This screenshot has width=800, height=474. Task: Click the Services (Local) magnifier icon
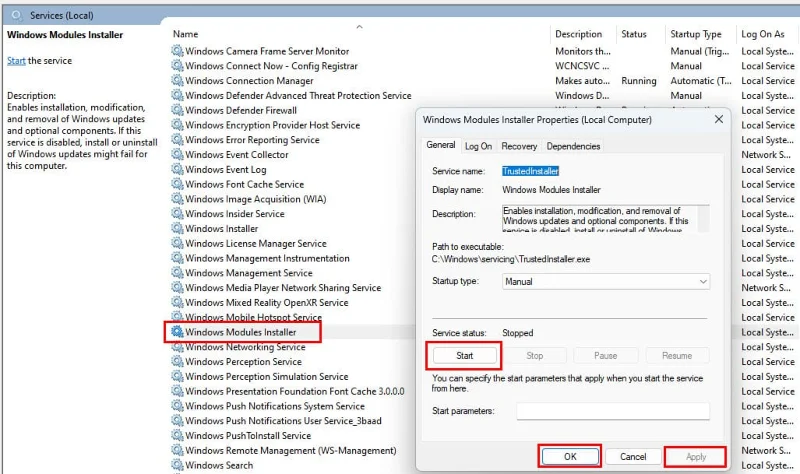click(x=17, y=15)
